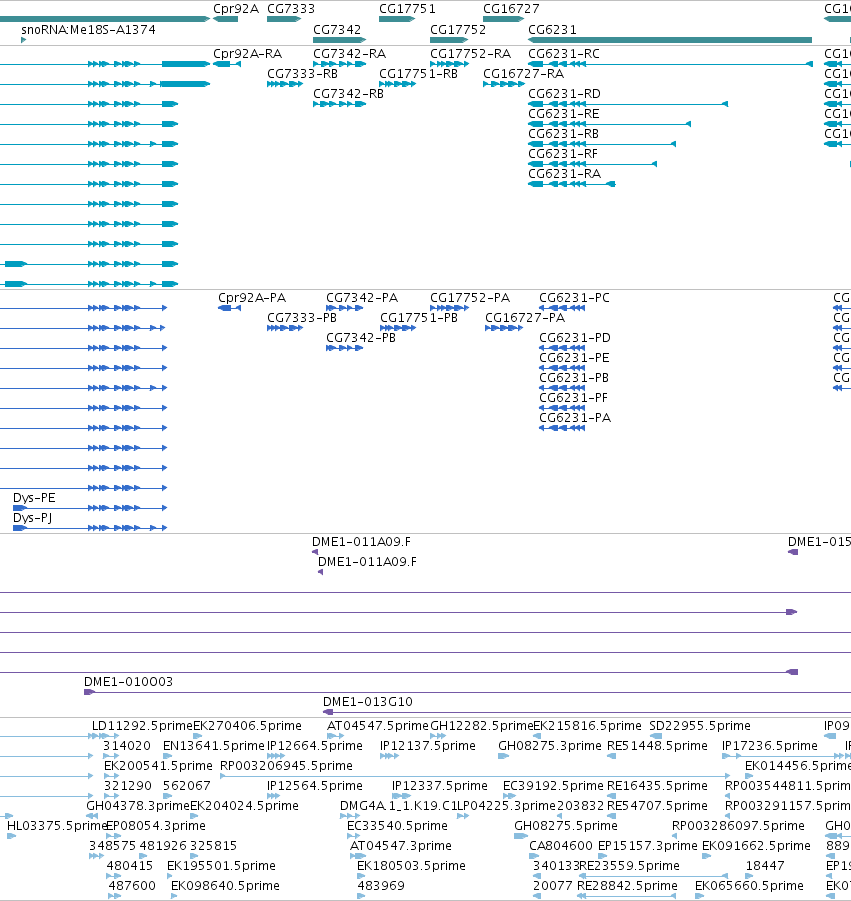Open EST EN13641.5prime
Viewport: 851px width, 901px height.
click(214, 746)
